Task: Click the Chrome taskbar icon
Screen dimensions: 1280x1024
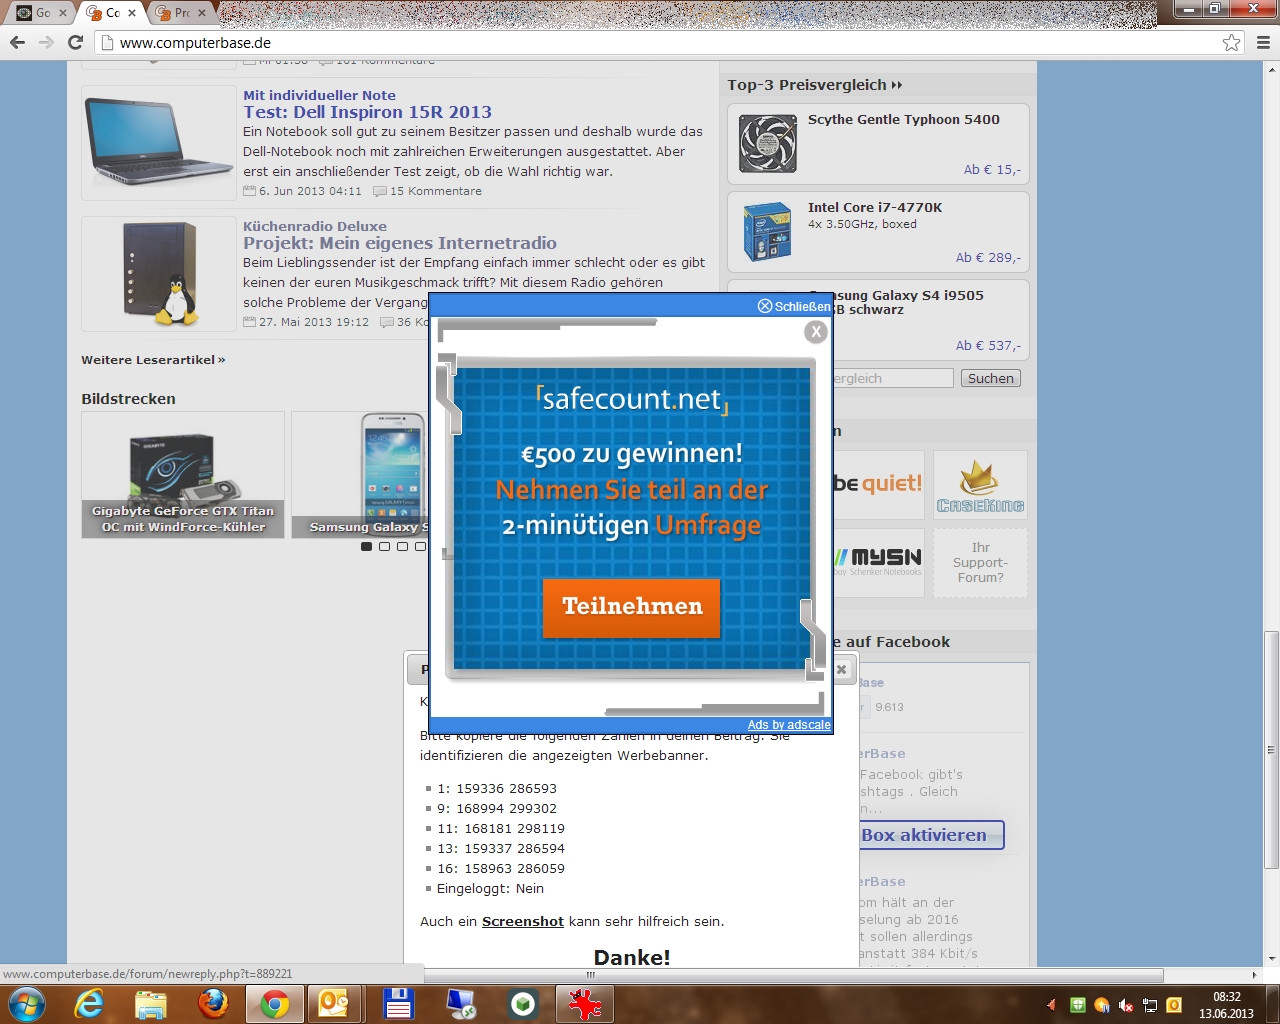Action: click(275, 1004)
